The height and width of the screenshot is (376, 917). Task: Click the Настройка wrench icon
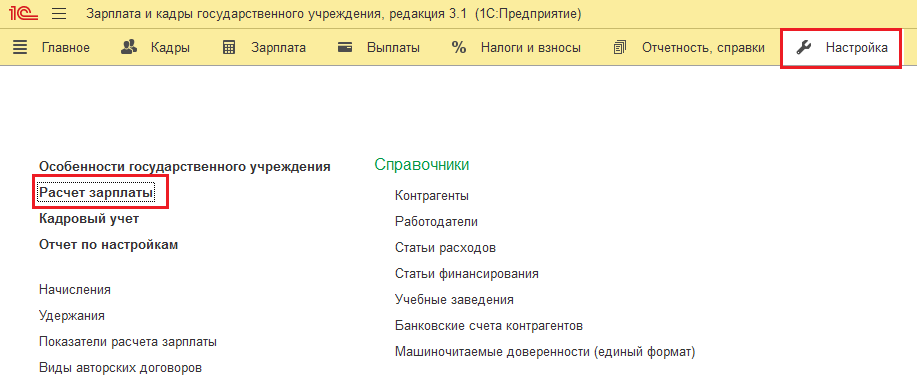[x=804, y=48]
